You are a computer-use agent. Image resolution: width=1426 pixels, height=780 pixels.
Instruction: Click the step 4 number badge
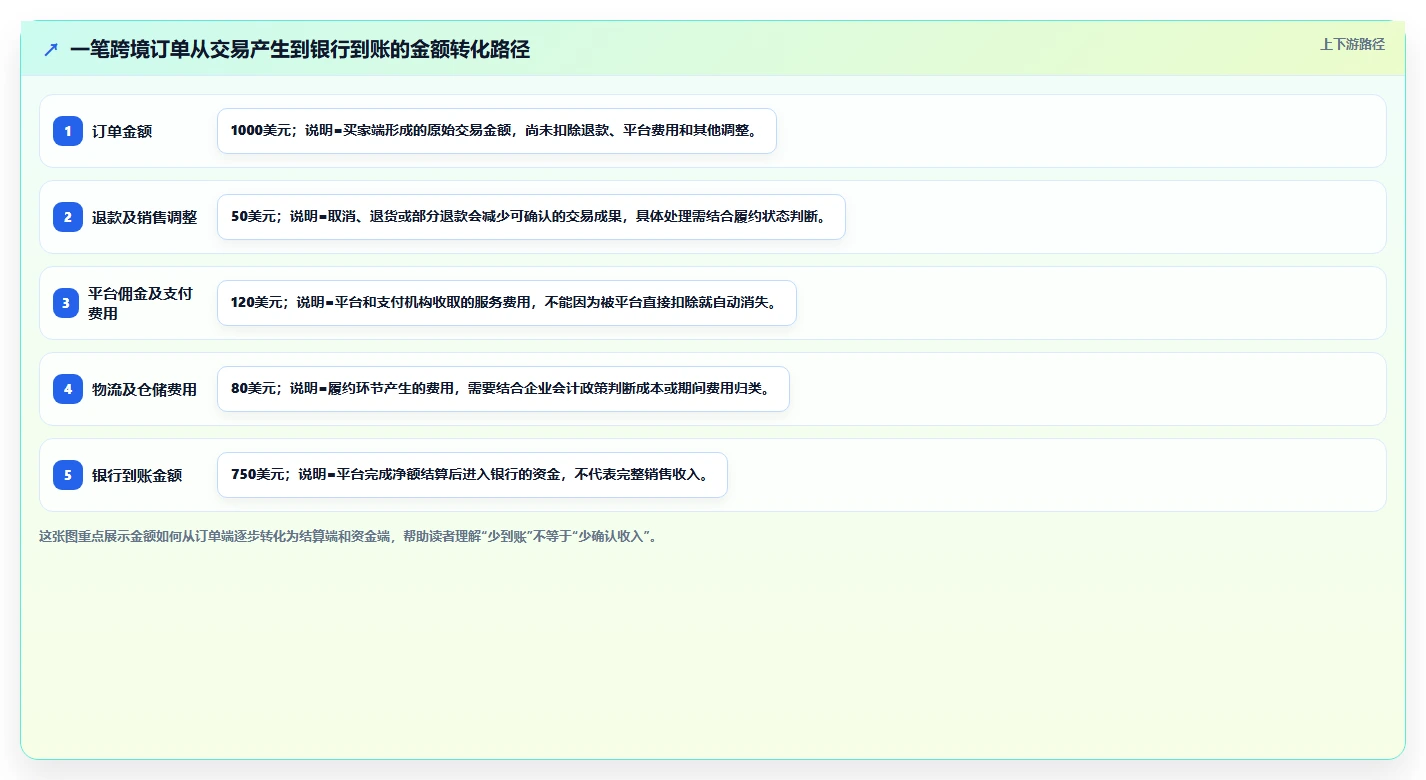(x=68, y=389)
